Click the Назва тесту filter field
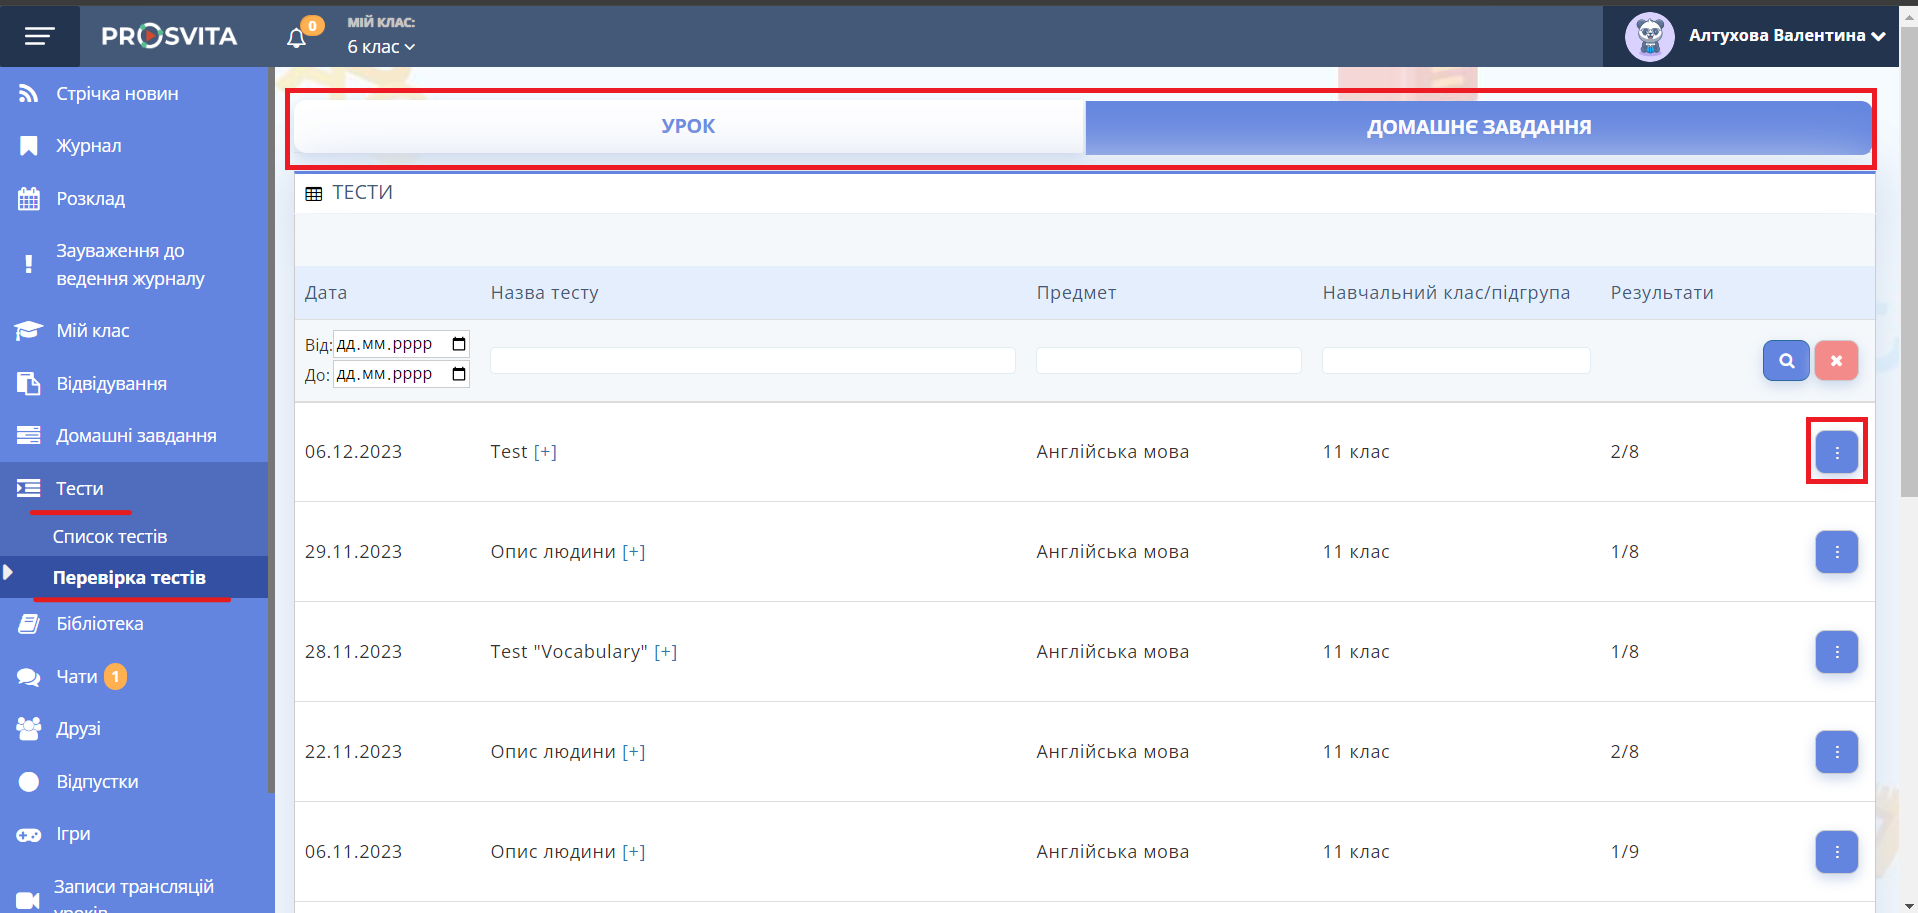1918x913 pixels. tap(752, 361)
